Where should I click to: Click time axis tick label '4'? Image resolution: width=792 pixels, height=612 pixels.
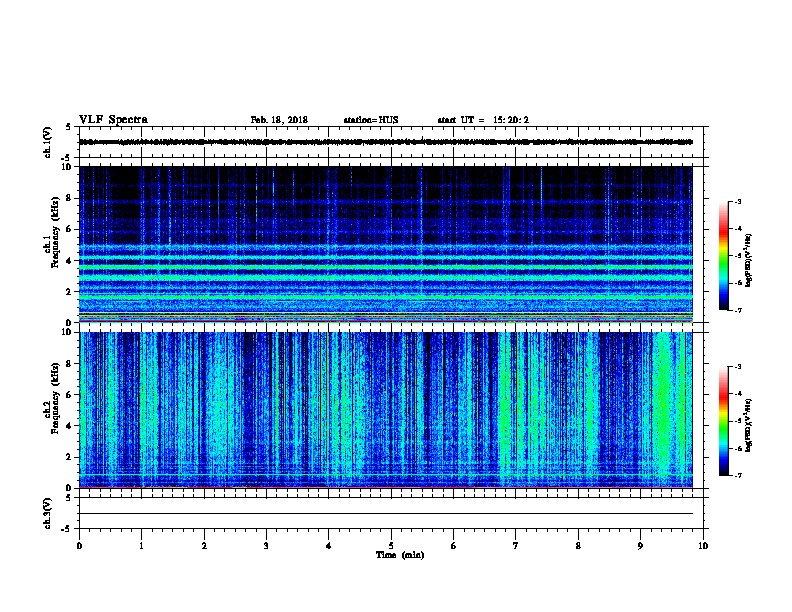(x=329, y=546)
